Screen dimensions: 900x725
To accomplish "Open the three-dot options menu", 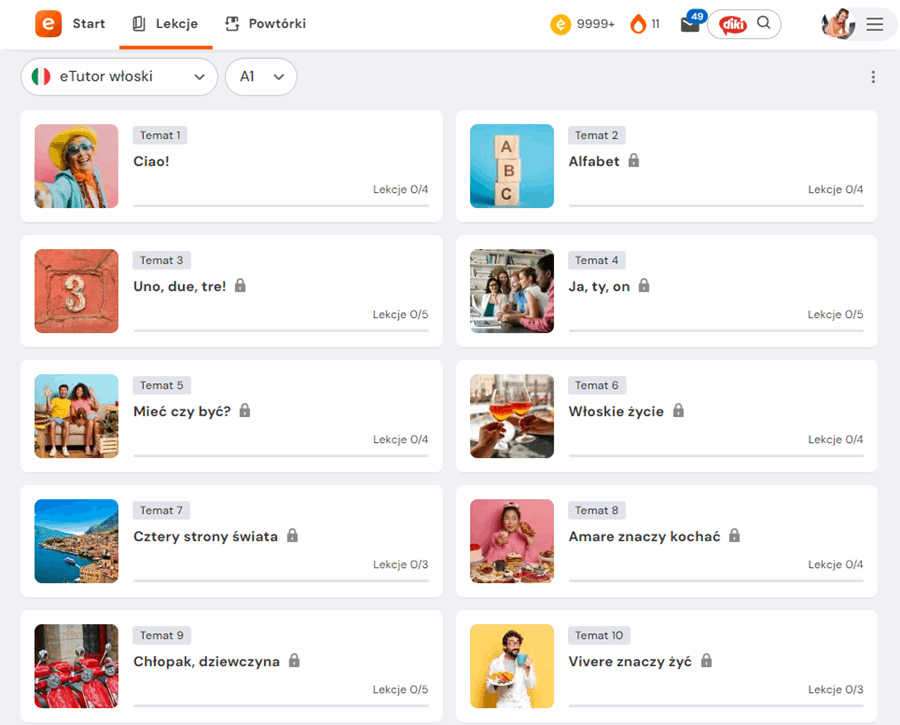I will tap(873, 76).
